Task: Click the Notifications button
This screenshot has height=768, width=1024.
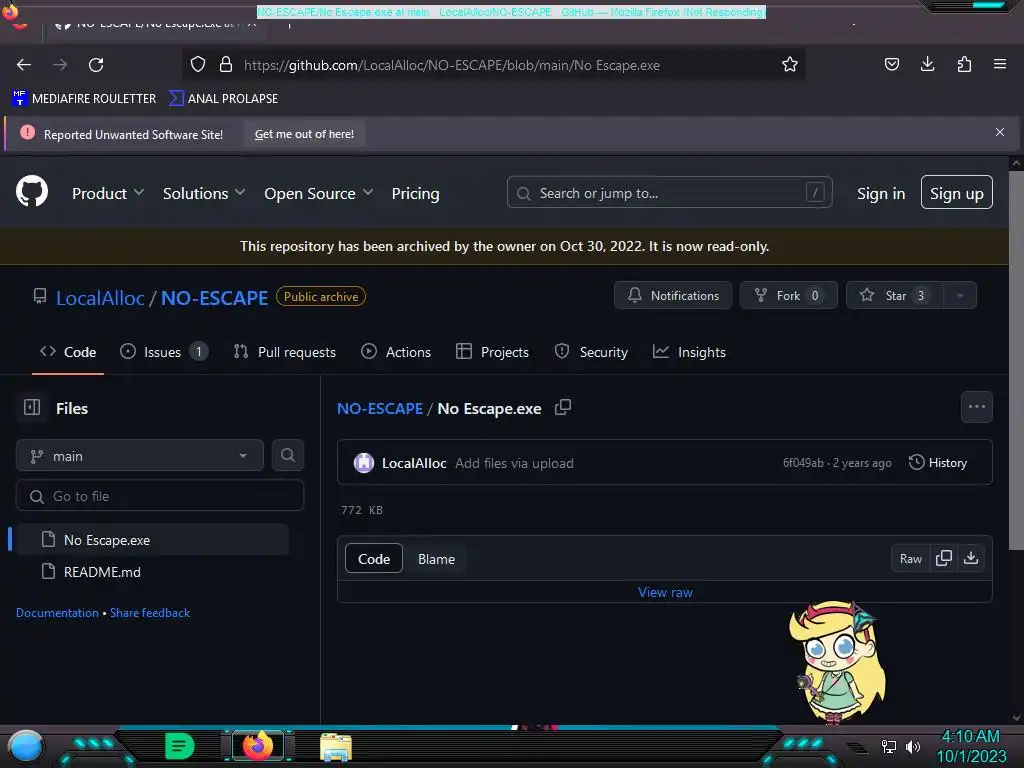Action: tap(673, 296)
